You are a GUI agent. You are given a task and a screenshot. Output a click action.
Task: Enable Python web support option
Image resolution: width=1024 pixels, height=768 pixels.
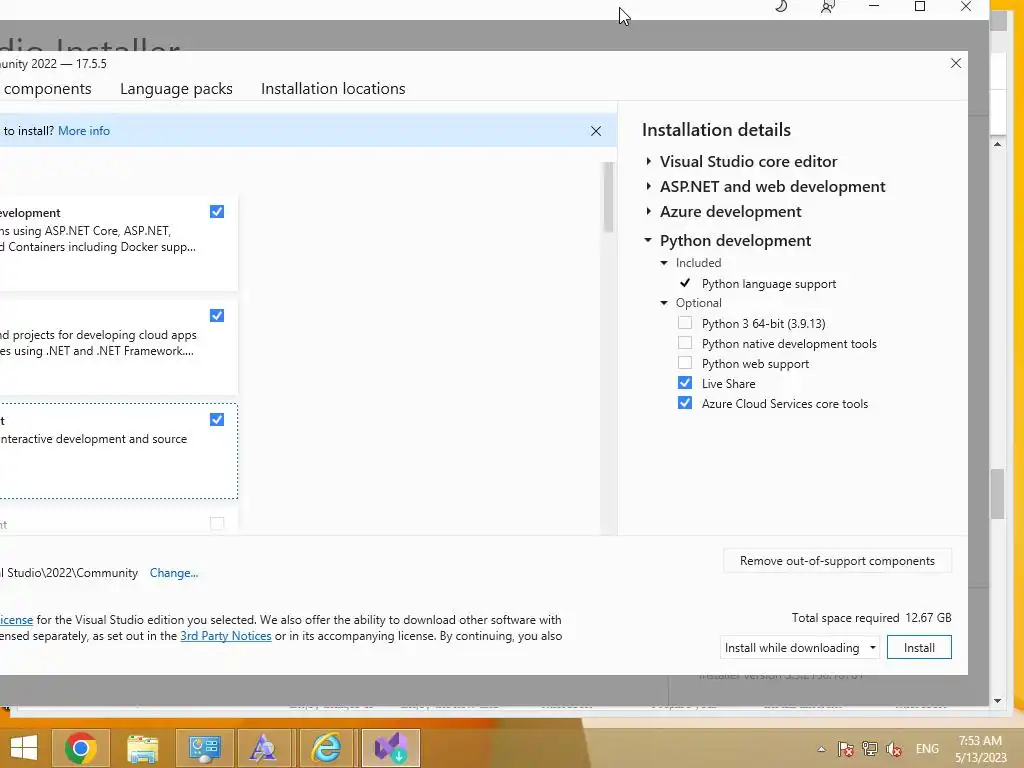coord(684,363)
